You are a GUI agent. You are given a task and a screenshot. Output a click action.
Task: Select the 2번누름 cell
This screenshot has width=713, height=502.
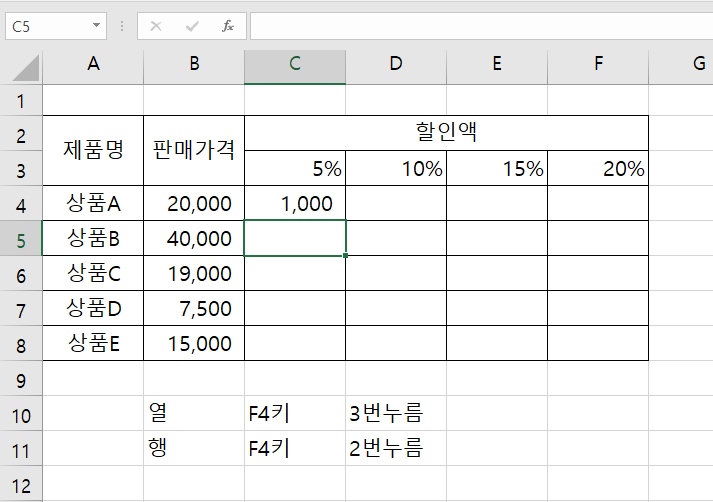pos(396,448)
